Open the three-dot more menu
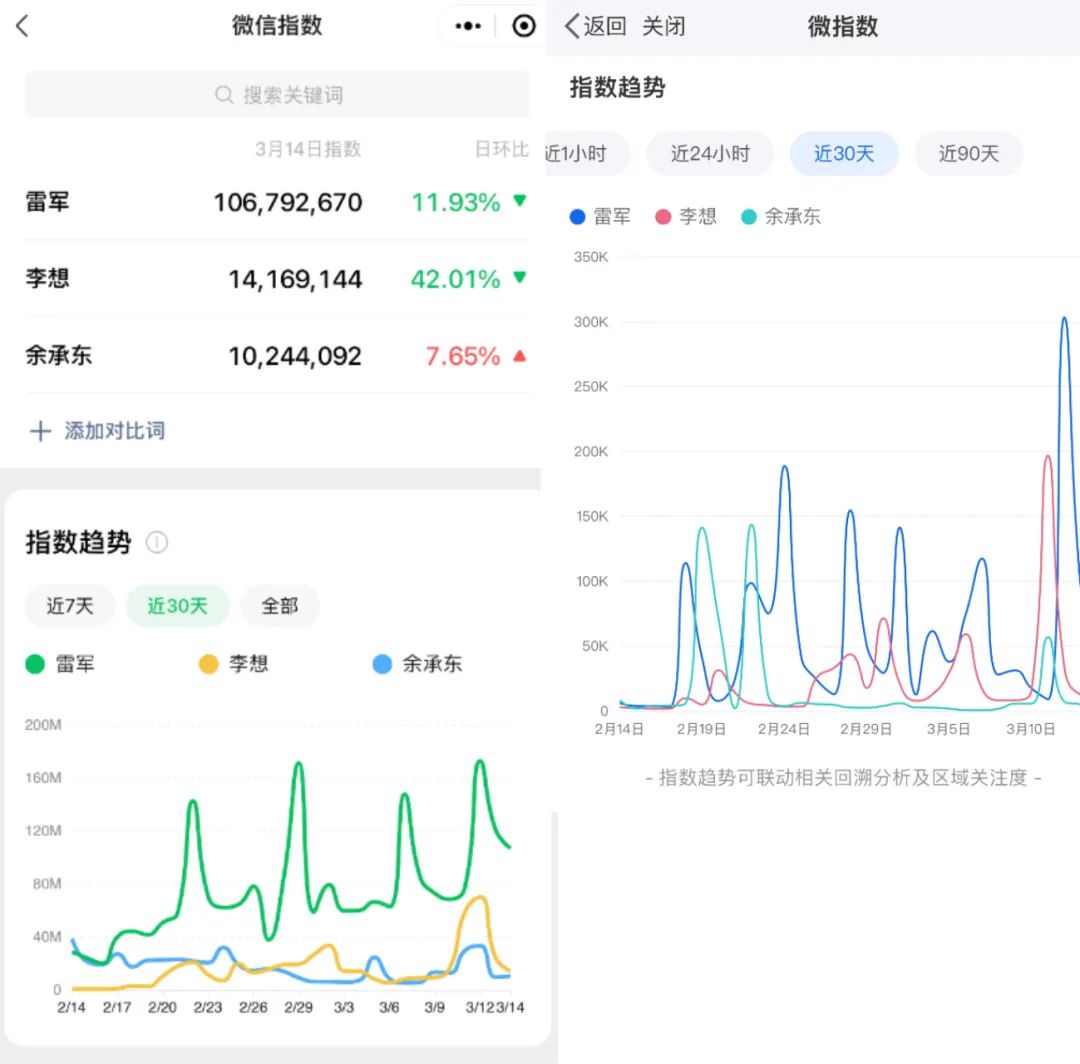The image size is (1080, 1064). (x=468, y=26)
